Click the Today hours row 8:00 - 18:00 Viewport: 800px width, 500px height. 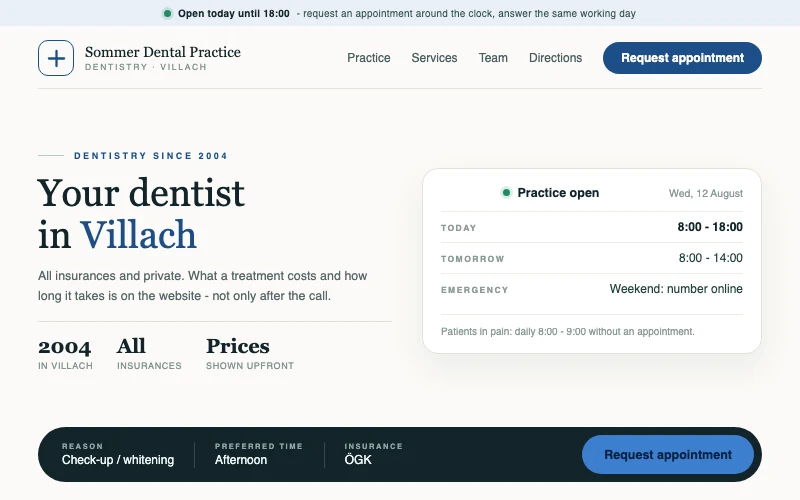point(592,227)
